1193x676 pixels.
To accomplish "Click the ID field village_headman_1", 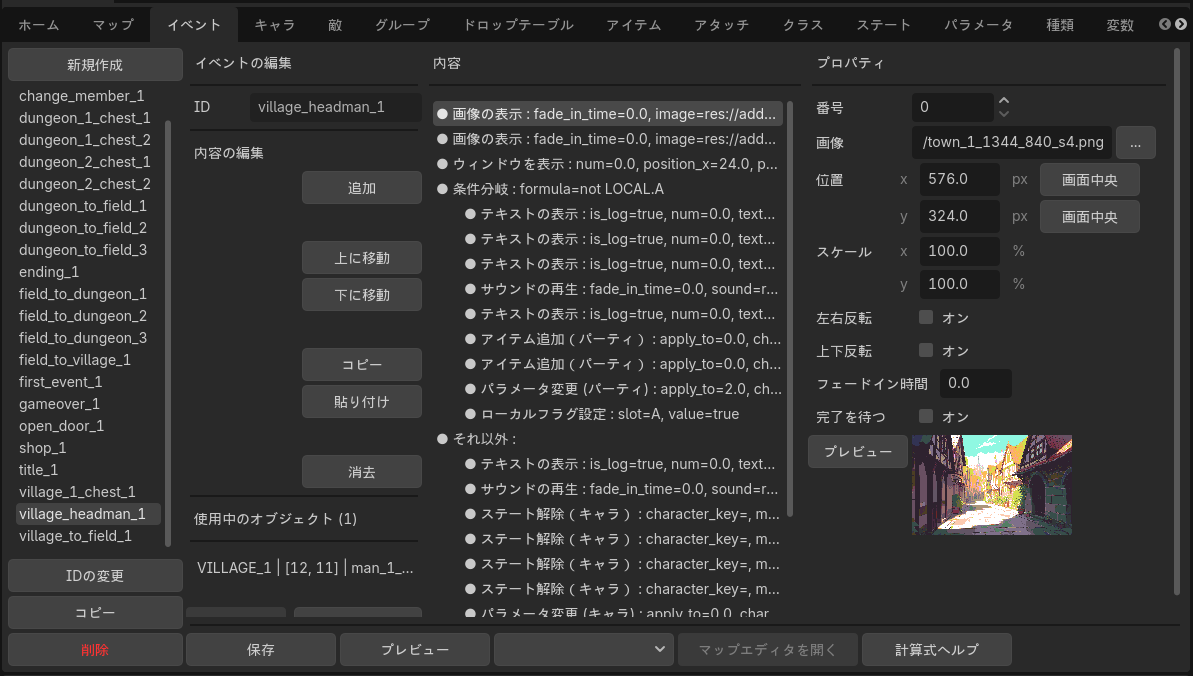I will pos(336,107).
